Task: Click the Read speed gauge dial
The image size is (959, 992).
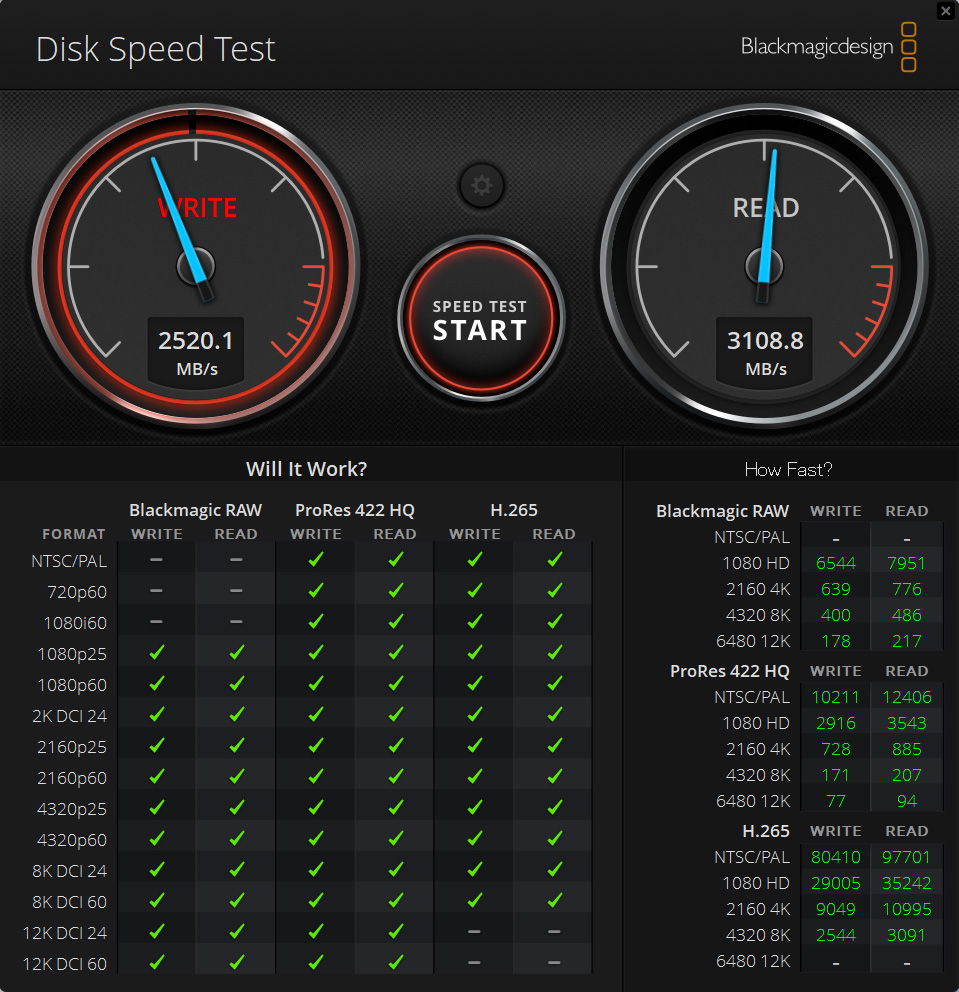Action: click(765, 266)
